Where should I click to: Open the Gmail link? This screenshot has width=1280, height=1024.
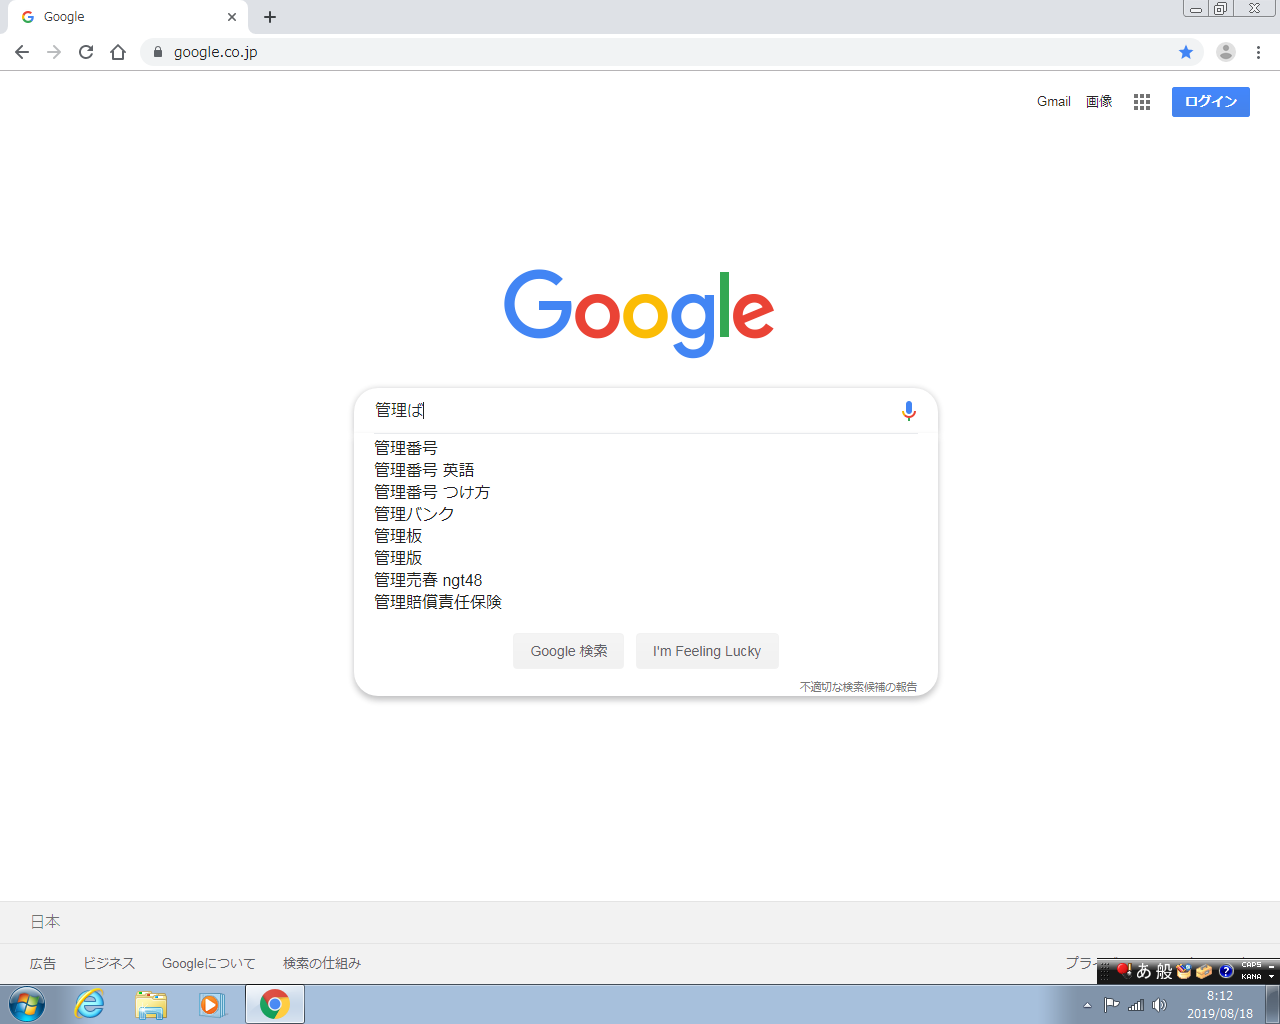click(1053, 102)
